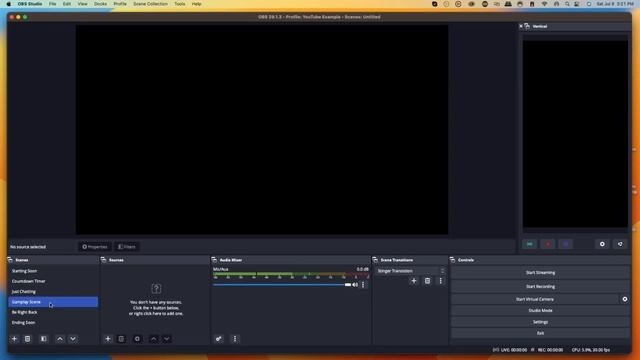Open virtual camera configuration gear
Screen dimensions: 640x360
point(624,299)
